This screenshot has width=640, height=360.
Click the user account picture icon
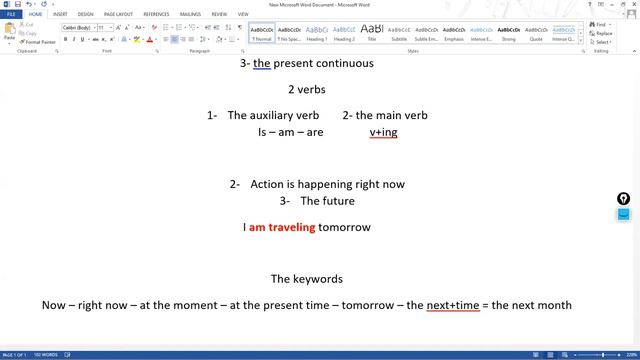pyautogui.click(x=631, y=14)
